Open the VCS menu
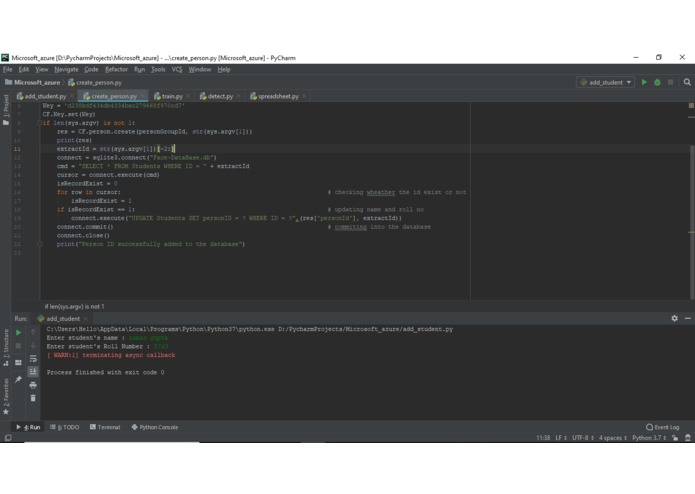Viewport: 695px width, 494px height. coord(177,70)
